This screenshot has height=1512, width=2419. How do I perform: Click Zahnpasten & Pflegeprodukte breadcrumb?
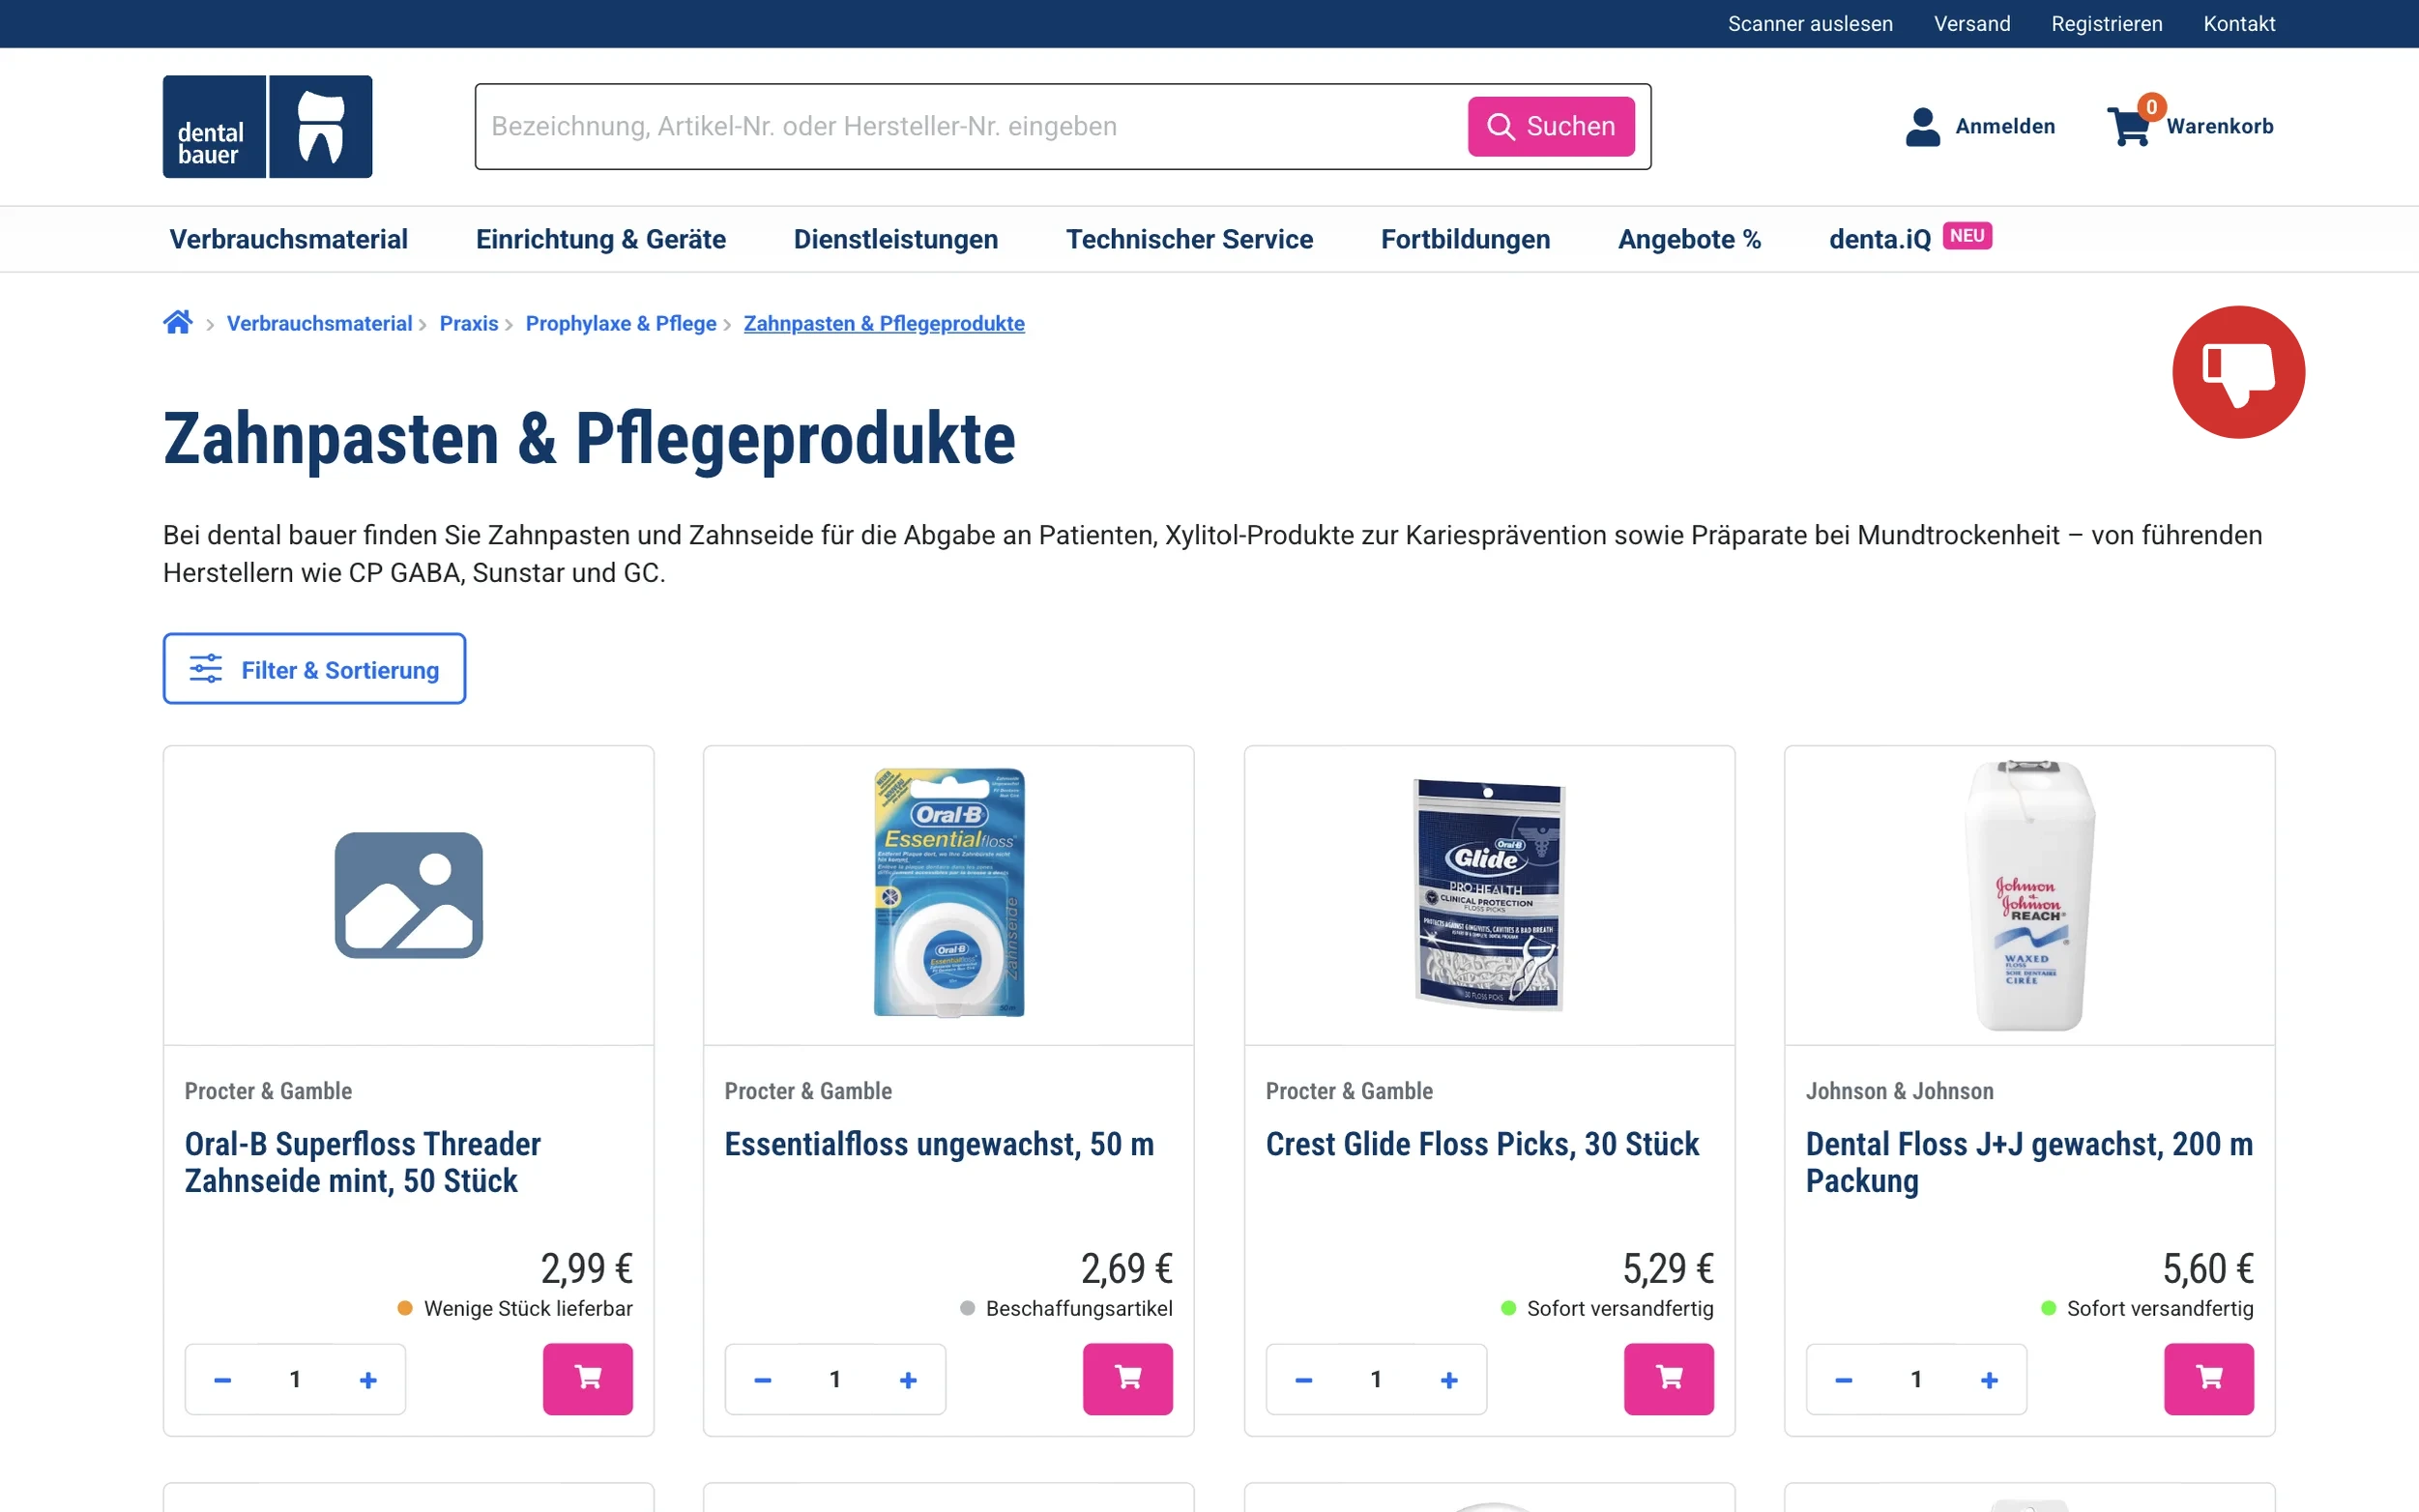pyautogui.click(x=884, y=323)
